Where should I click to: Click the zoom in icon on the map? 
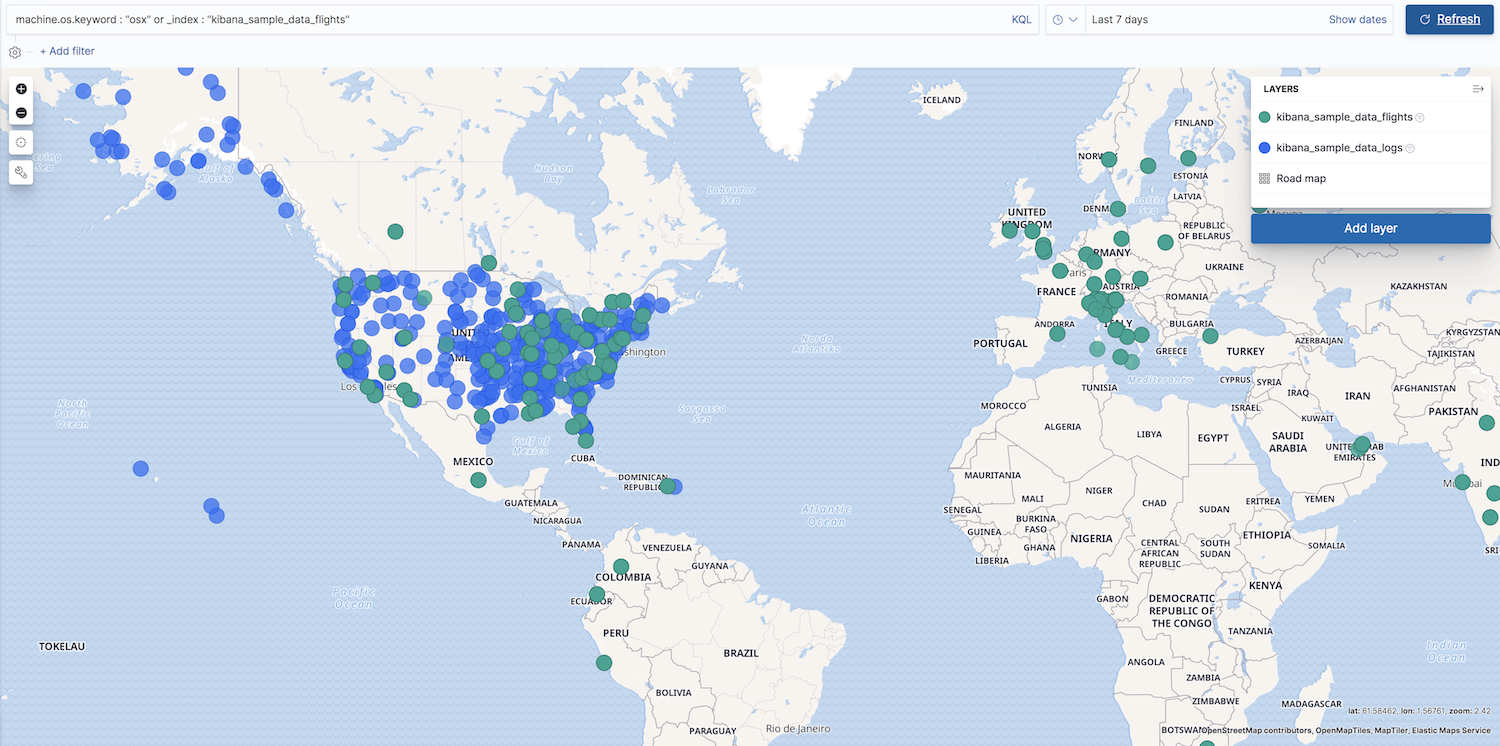21,88
